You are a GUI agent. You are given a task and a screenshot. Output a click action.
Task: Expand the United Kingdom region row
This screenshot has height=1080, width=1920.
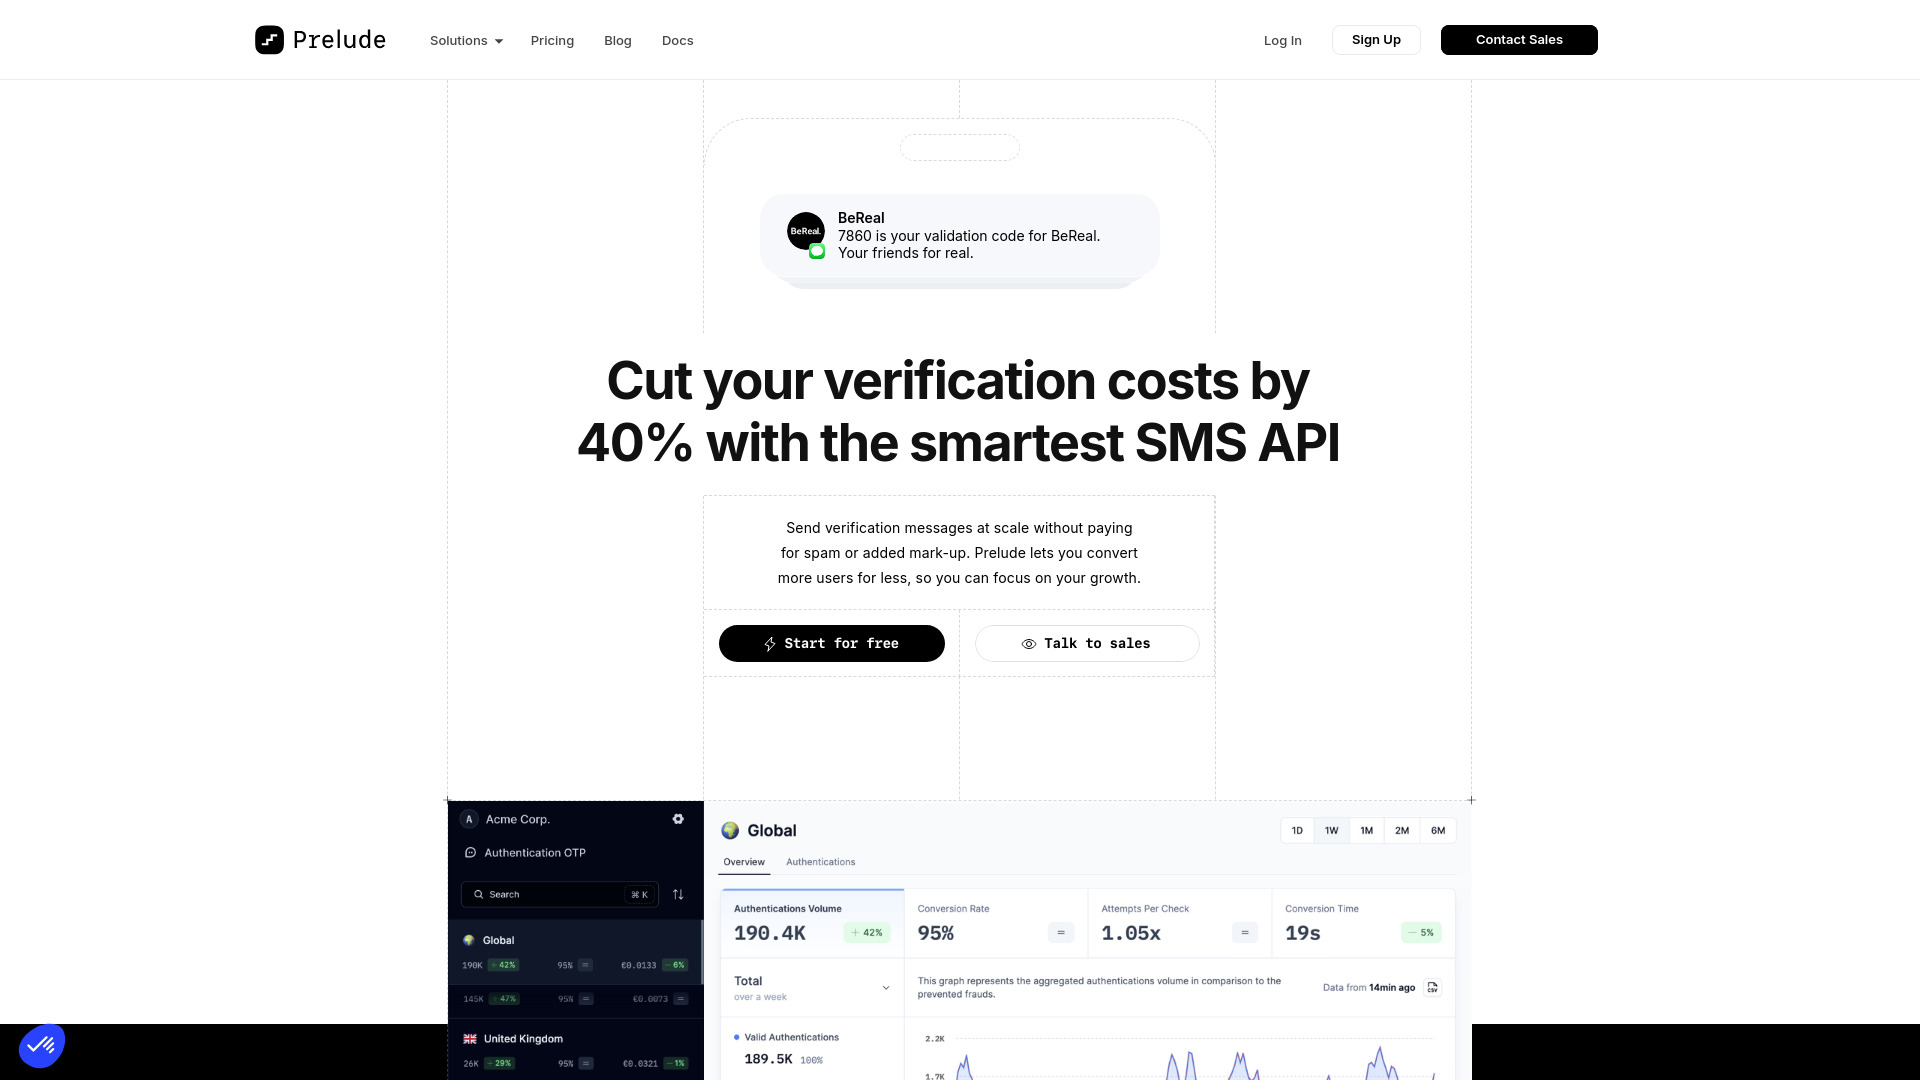click(x=524, y=1038)
